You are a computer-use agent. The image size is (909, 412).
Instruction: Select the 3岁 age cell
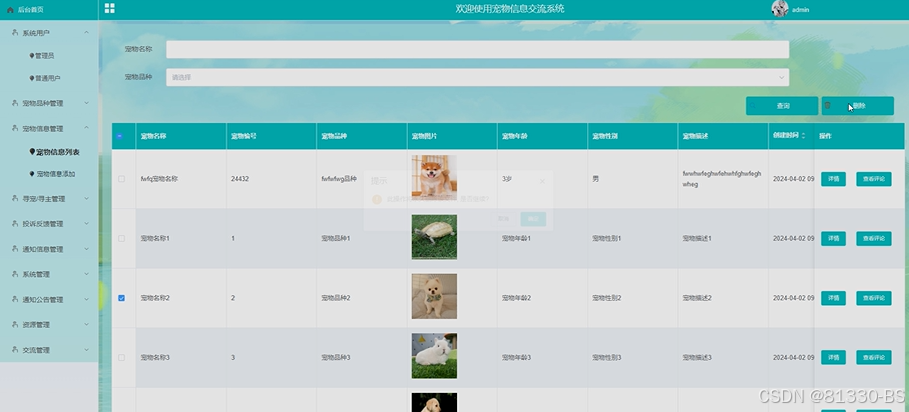507,179
